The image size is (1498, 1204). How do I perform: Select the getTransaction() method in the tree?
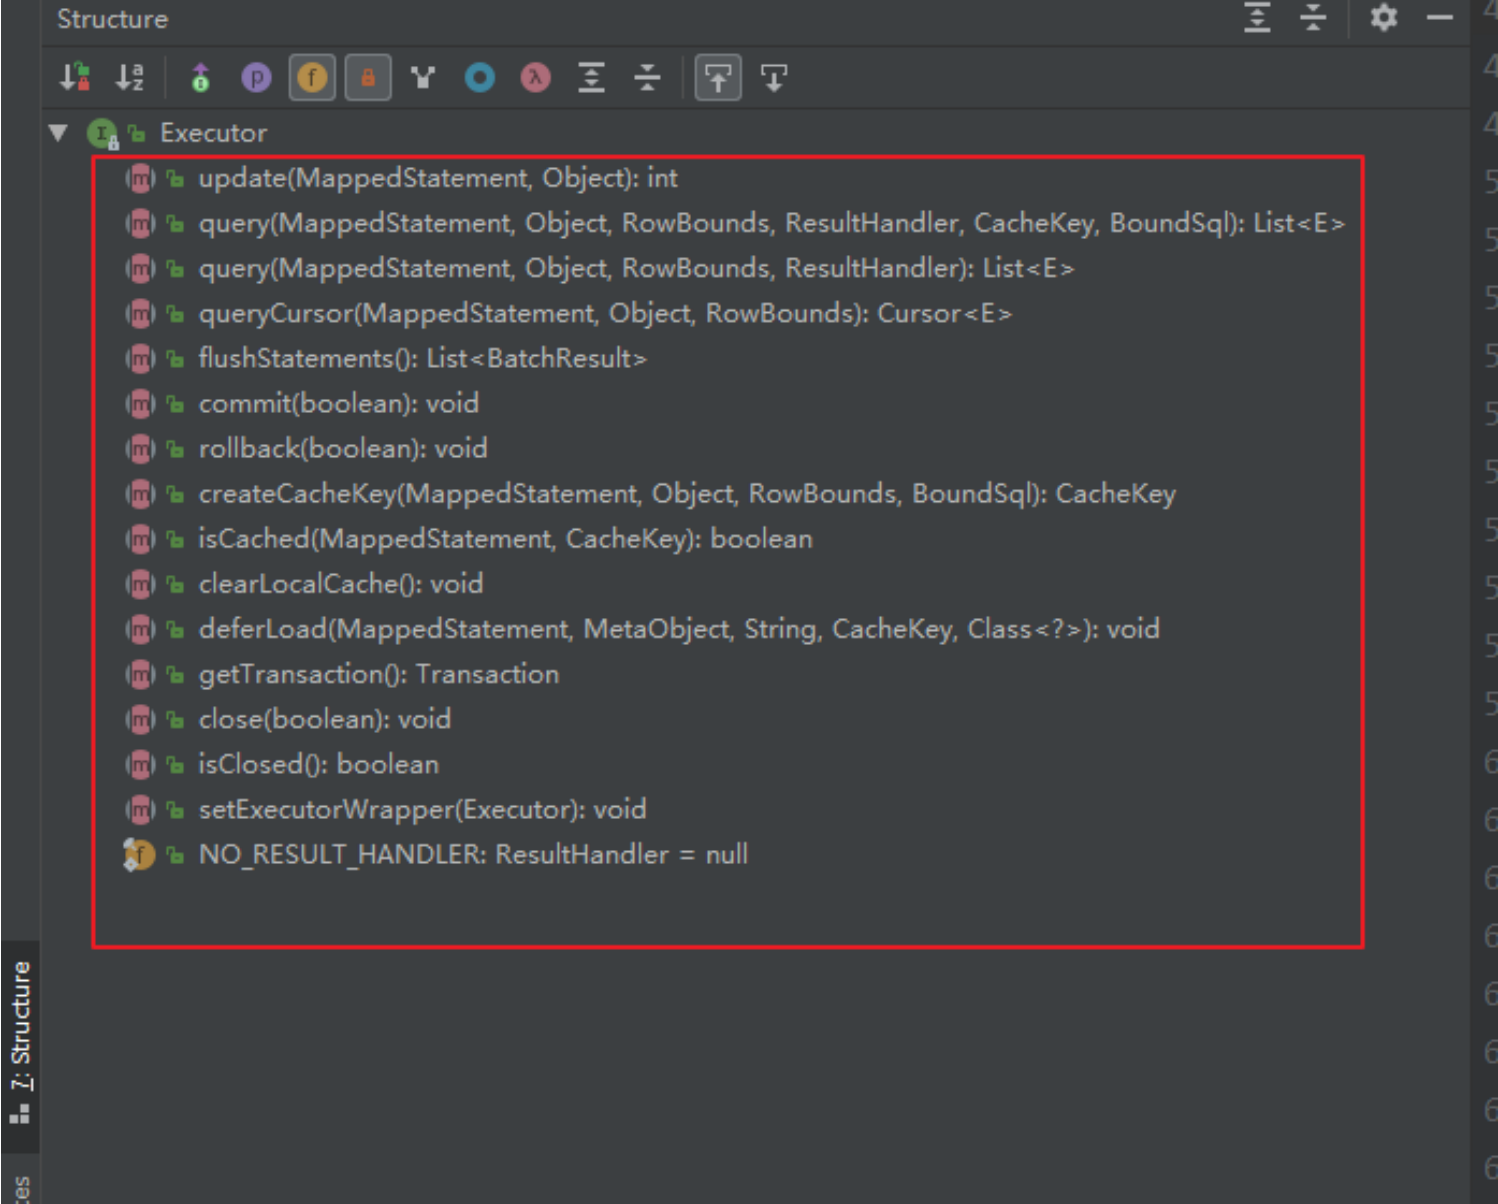[378, 675]
